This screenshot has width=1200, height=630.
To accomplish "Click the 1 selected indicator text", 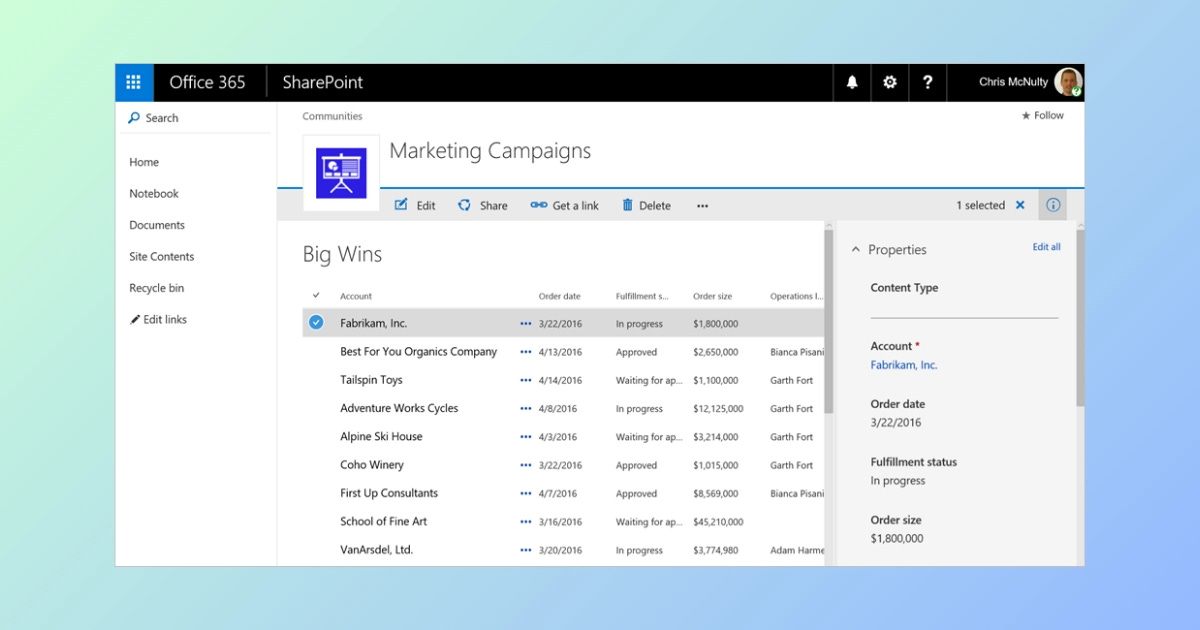I will (x=980, y=205).
